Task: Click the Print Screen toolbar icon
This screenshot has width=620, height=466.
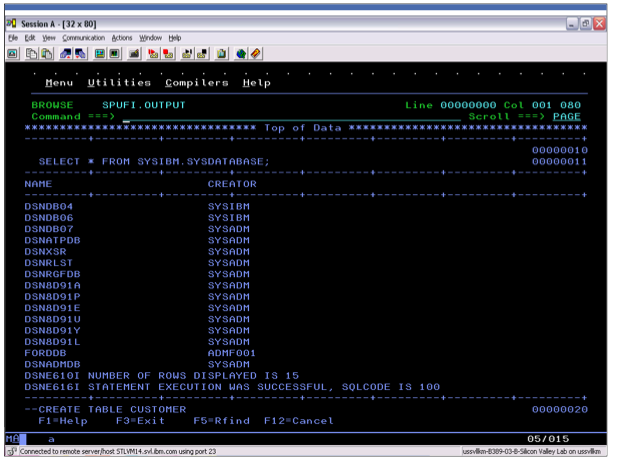Action: (x=12, y=53)
